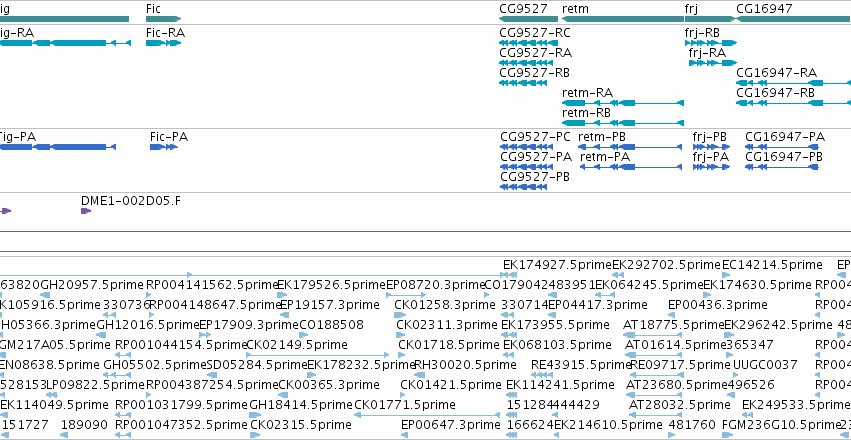Select the EK292702.5prime EST label
The image size is (851, 440).
click(666, 265)
